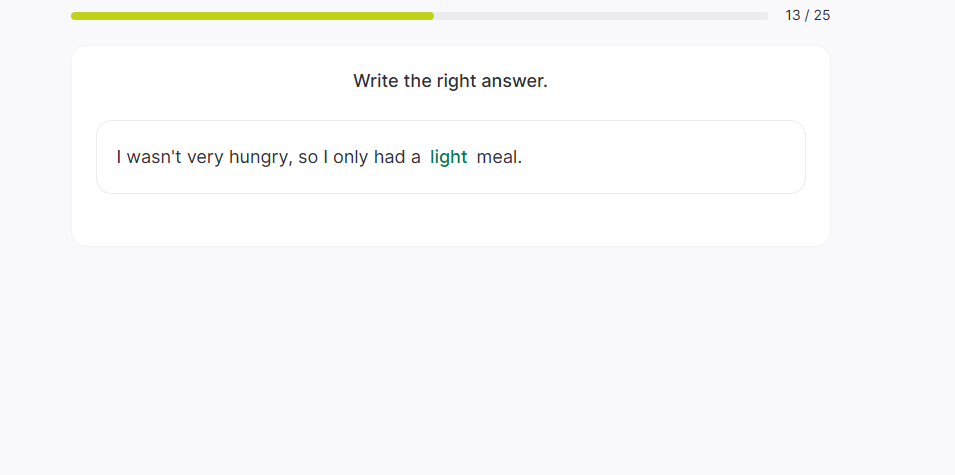Click the 13 / 25 question counter
955x475 pixels.
(808, 15)
